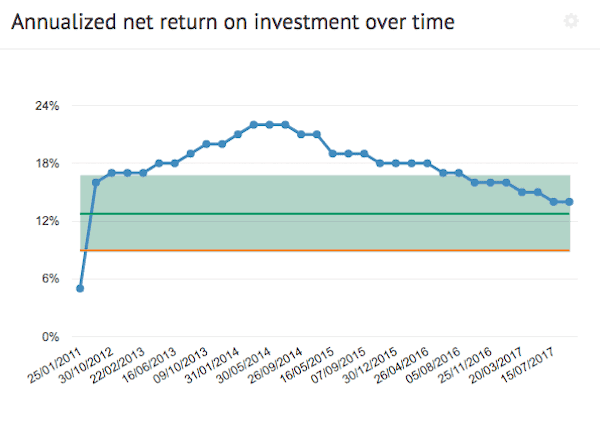Click the 24% y-axis label

(49, 106)
